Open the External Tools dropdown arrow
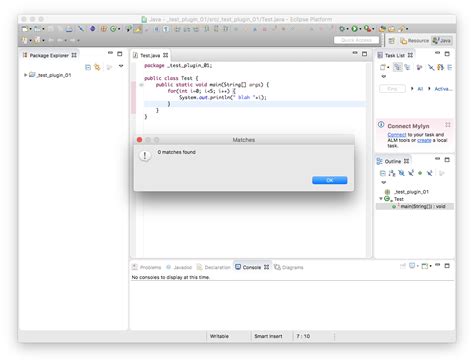This screenshot has width=474, height=364. coord(373,29)
